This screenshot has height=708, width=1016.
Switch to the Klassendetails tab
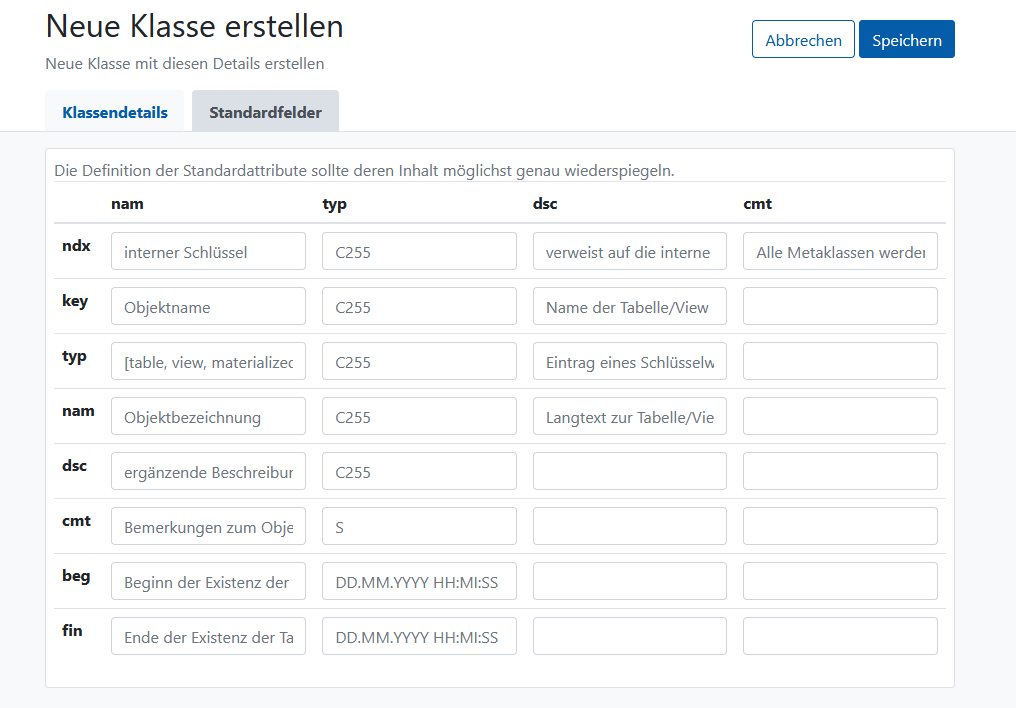click(115, 112)
